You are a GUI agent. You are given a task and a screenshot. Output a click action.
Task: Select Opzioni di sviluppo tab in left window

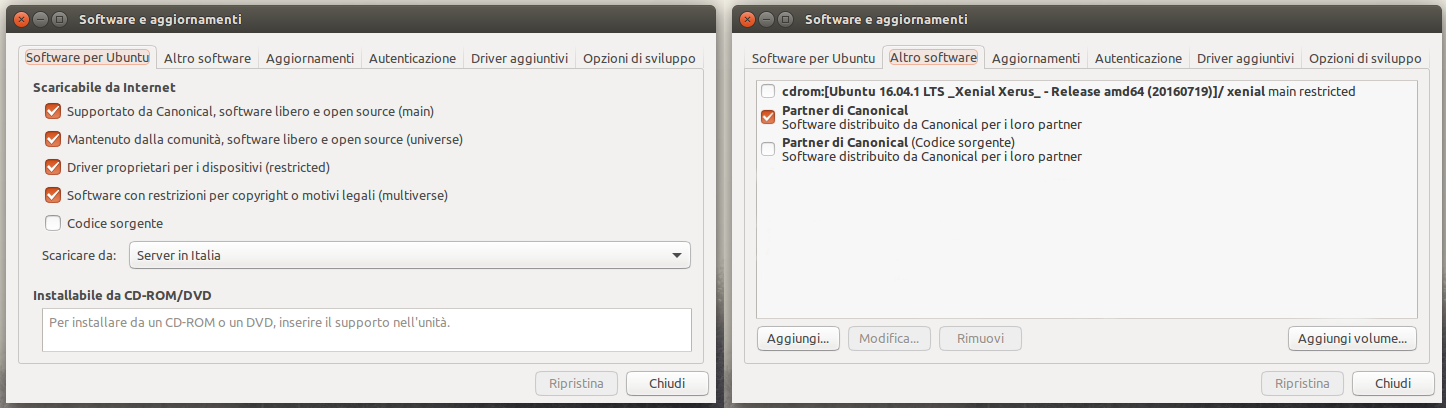pos(639,58)
